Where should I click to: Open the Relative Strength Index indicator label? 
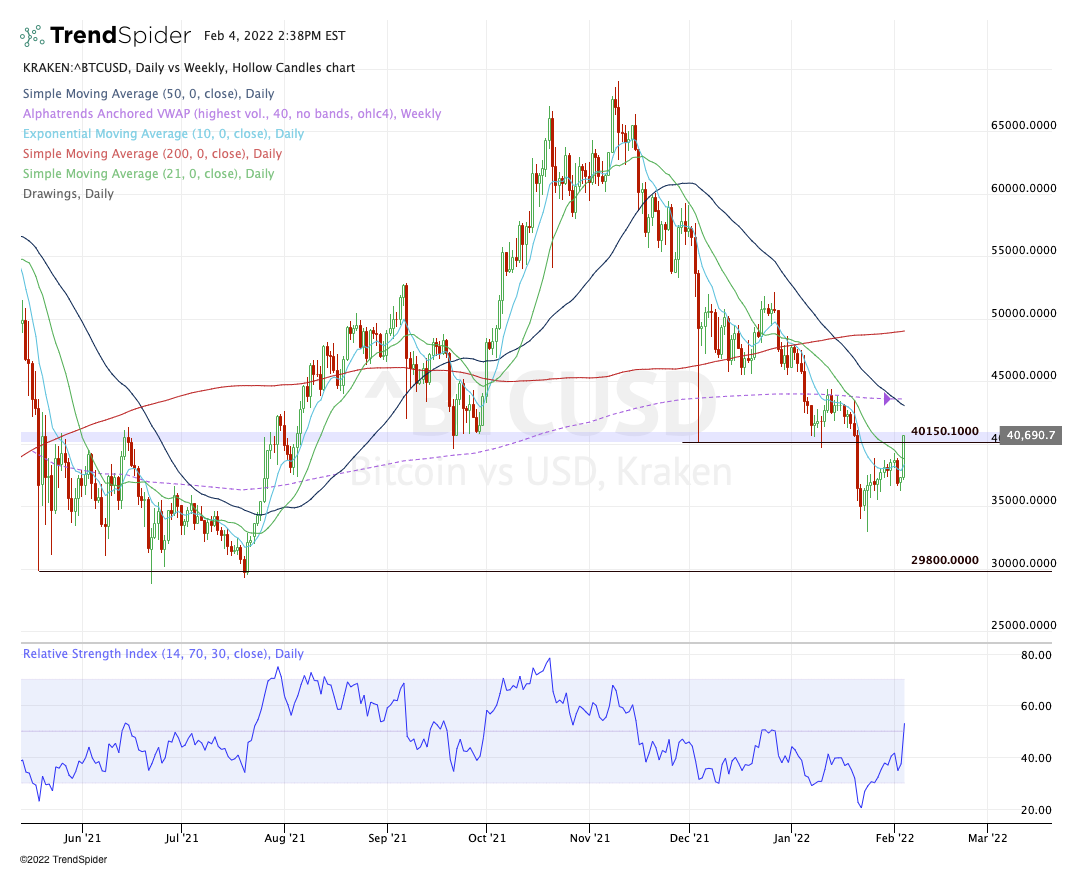click(162, 654)
